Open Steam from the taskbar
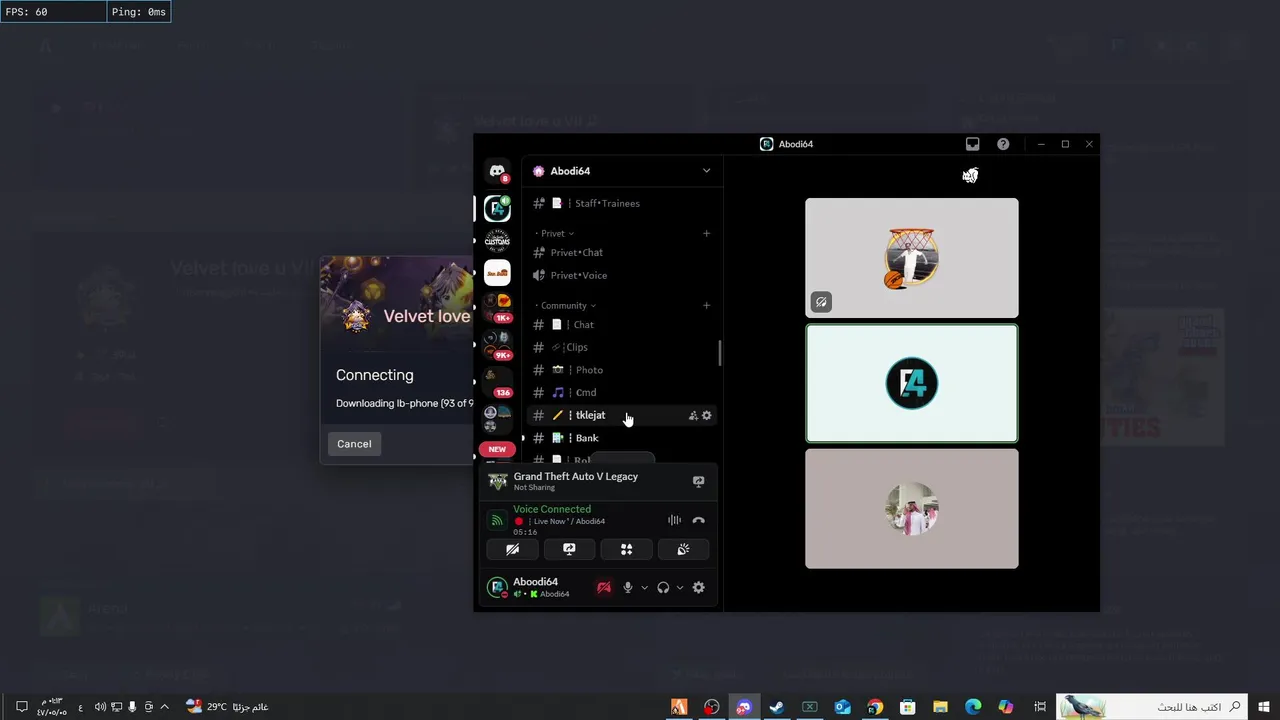 tap(776, 707)
